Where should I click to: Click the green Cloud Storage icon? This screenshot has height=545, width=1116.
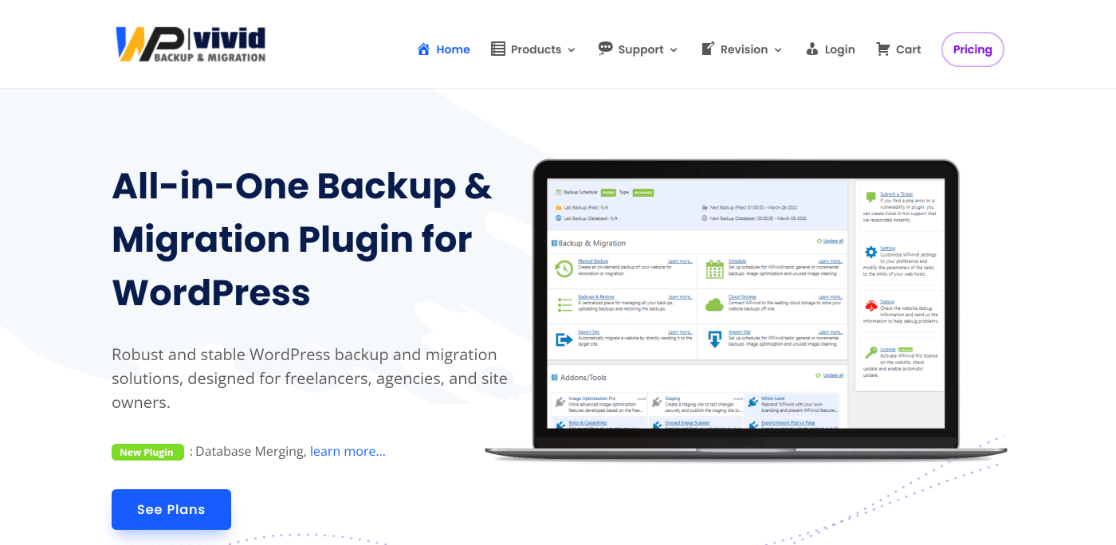point(714,305)
